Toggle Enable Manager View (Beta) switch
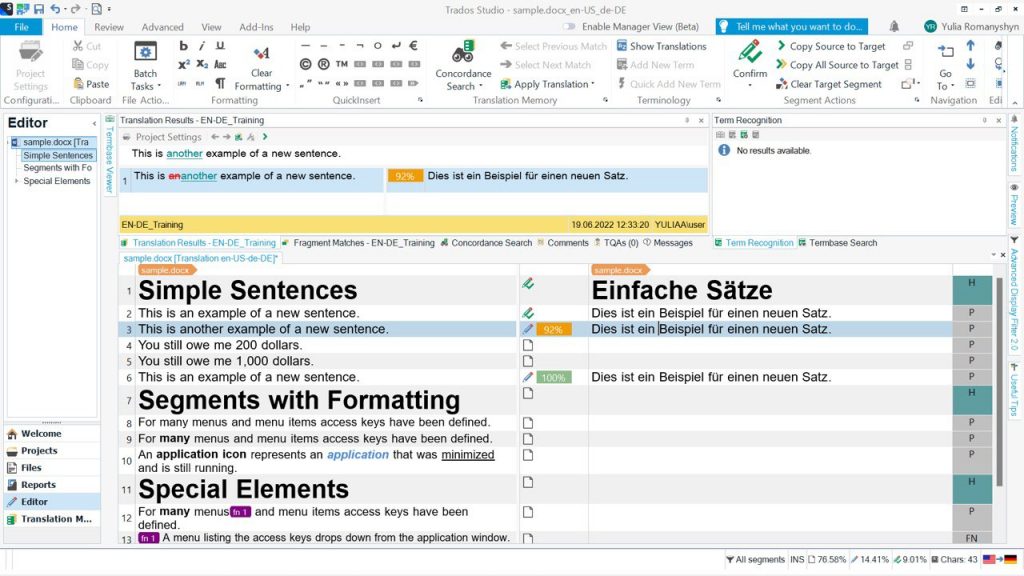 (x=569, y=27)
